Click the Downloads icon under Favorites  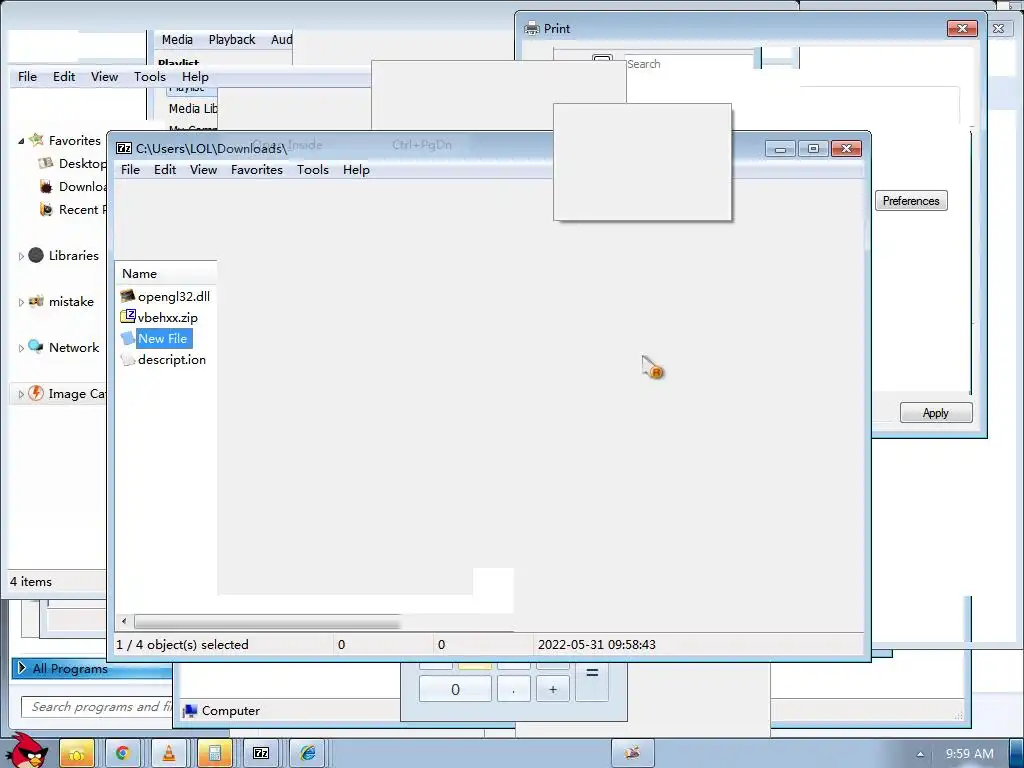(46, 187)
